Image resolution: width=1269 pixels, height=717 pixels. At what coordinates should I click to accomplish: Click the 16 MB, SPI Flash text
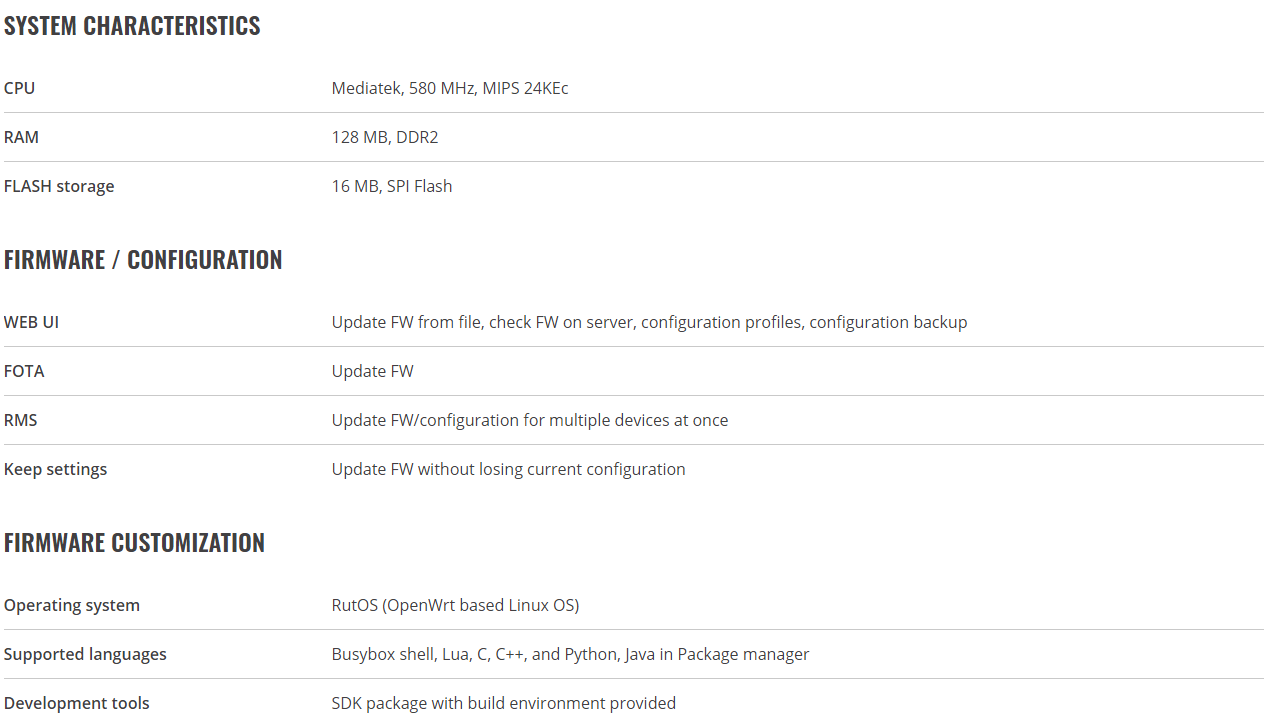click(x=392, y=186)
